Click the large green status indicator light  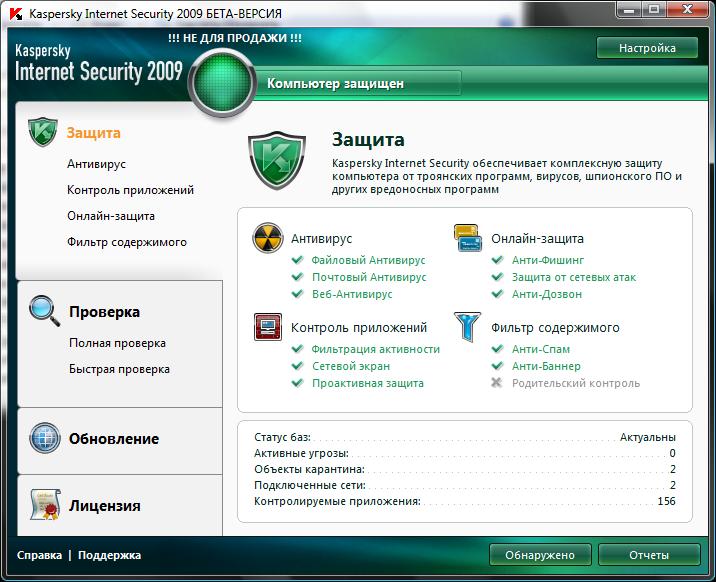click(x=223, y=83)
